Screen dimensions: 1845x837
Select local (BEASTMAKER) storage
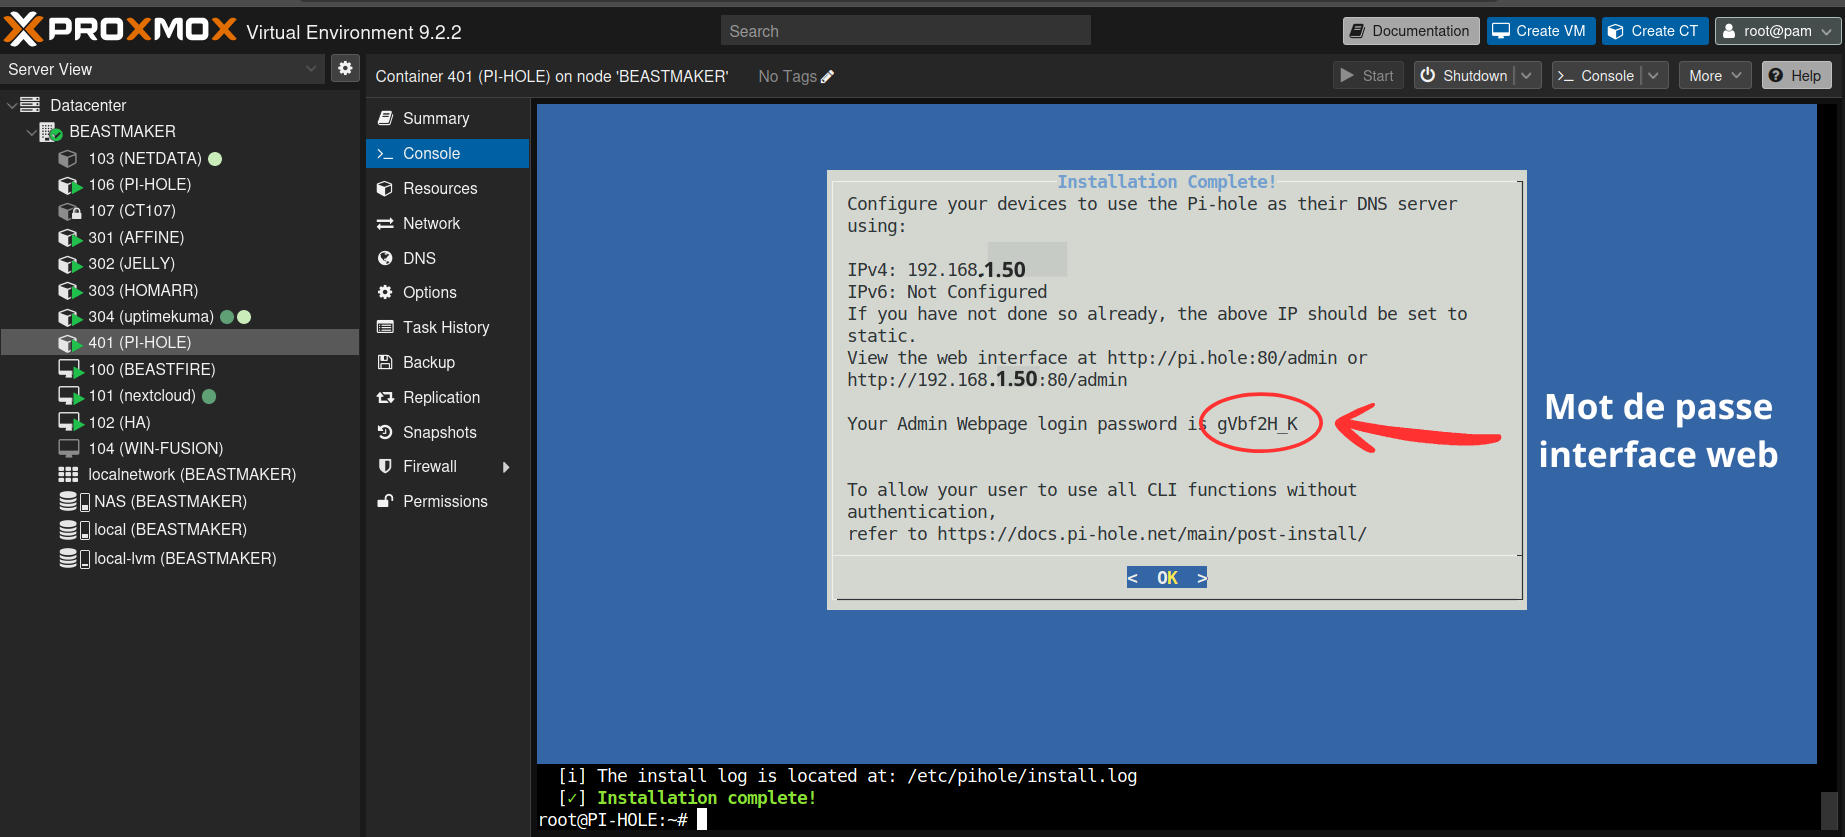(x=180, y=529)
